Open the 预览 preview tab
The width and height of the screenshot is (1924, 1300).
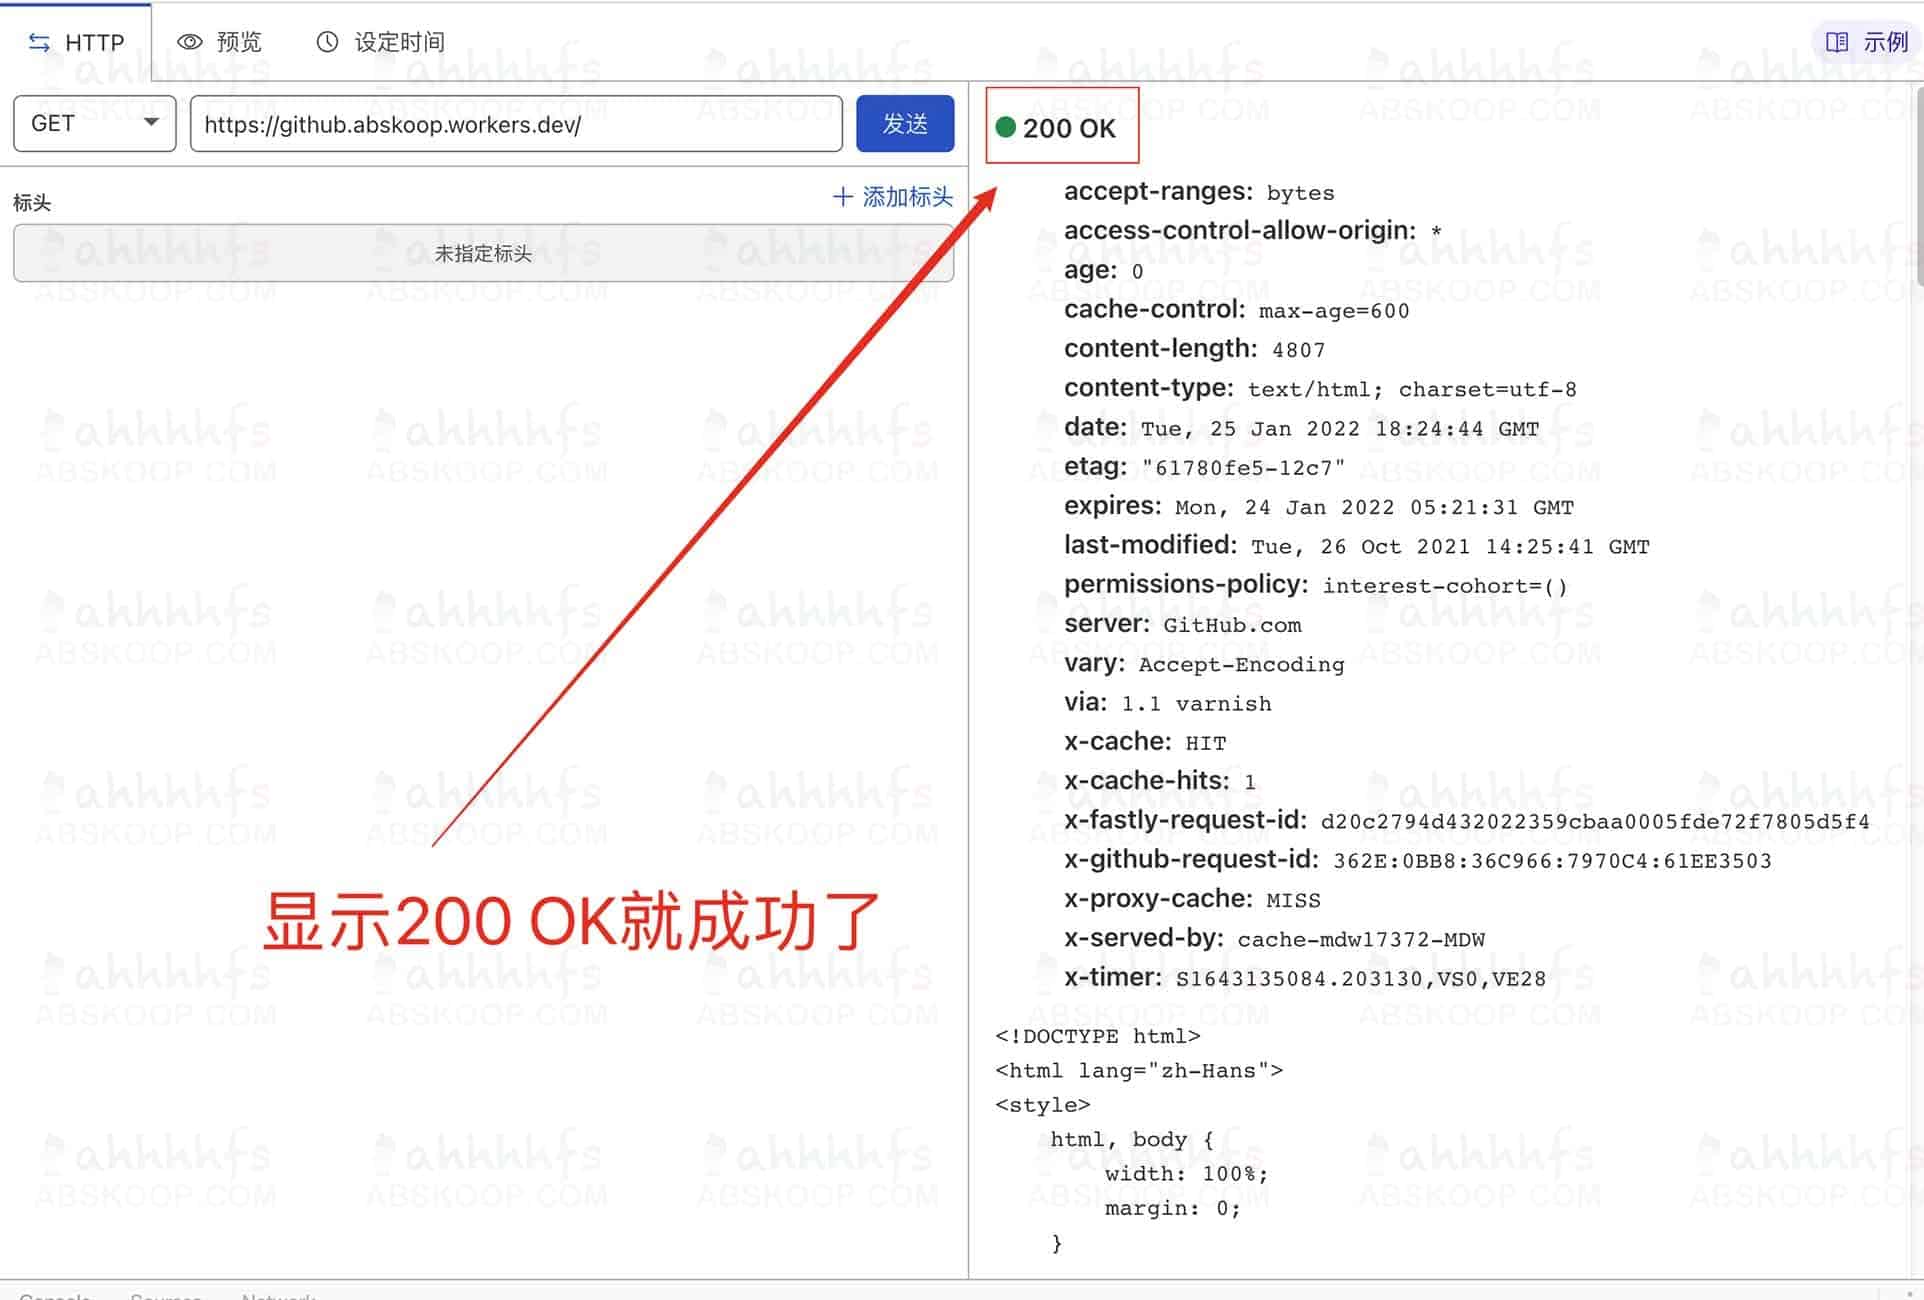tap(220, 42)
